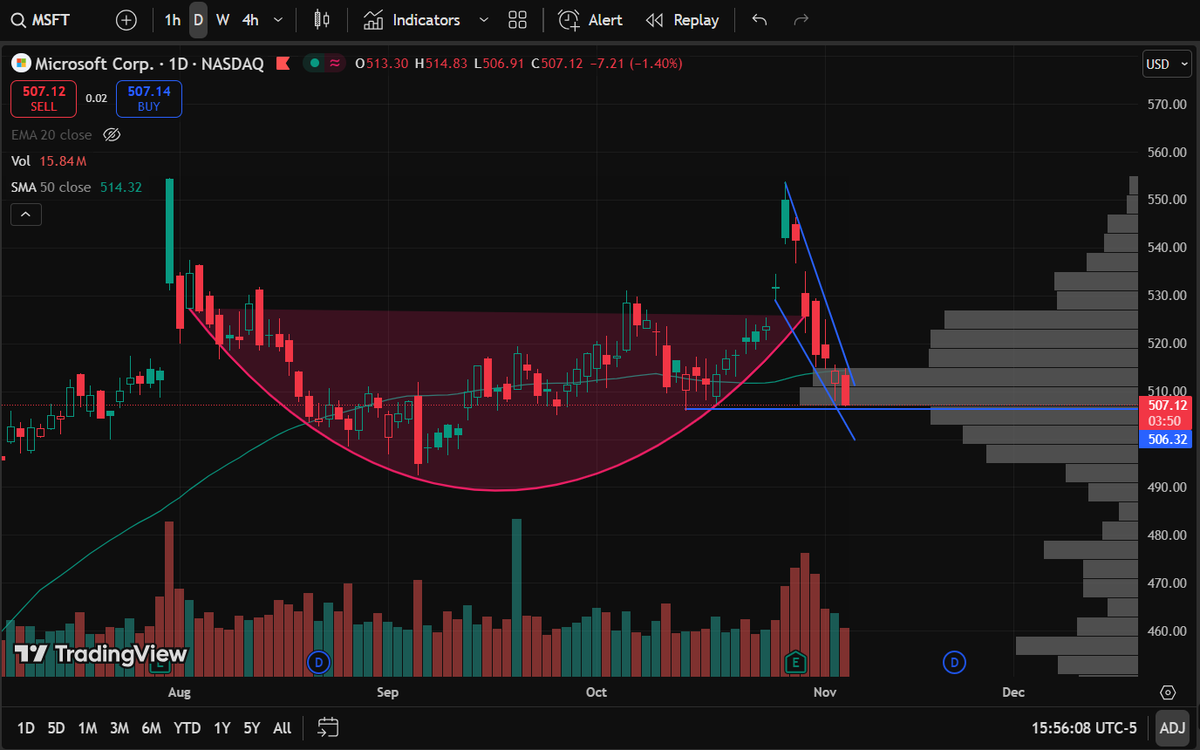The height and width of the screenshot is (750, 1200).
Task: Click D dividend marker near September
Action: tap(318, 662)
